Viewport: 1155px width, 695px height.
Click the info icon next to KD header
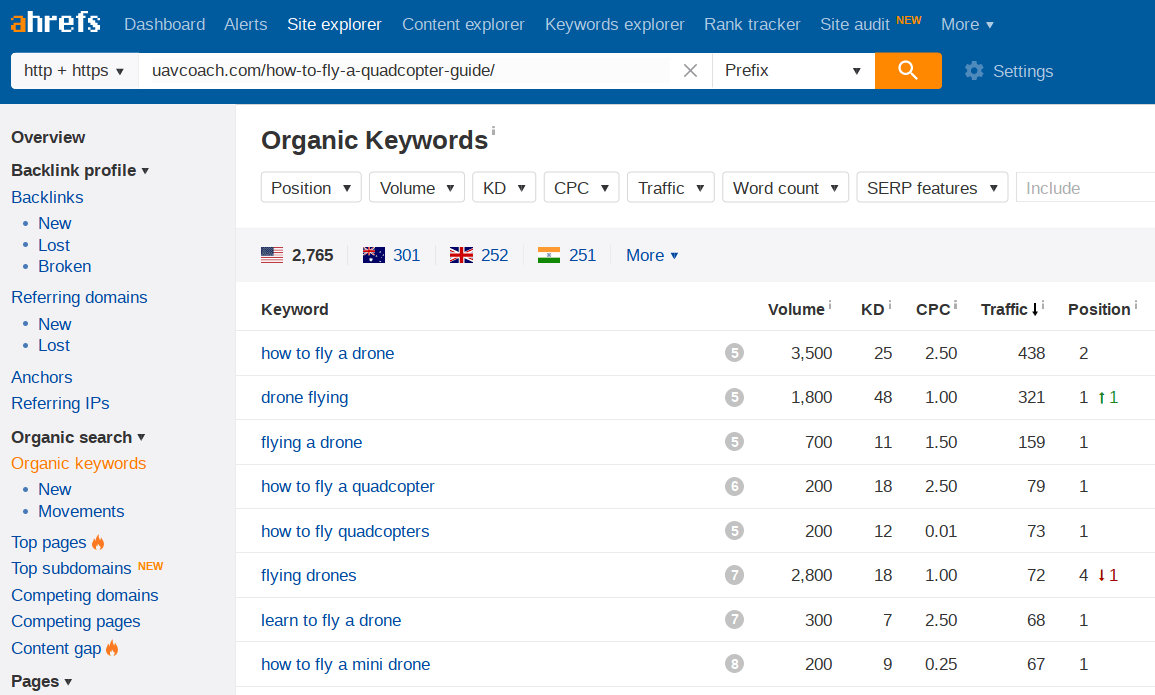(889, 304)
